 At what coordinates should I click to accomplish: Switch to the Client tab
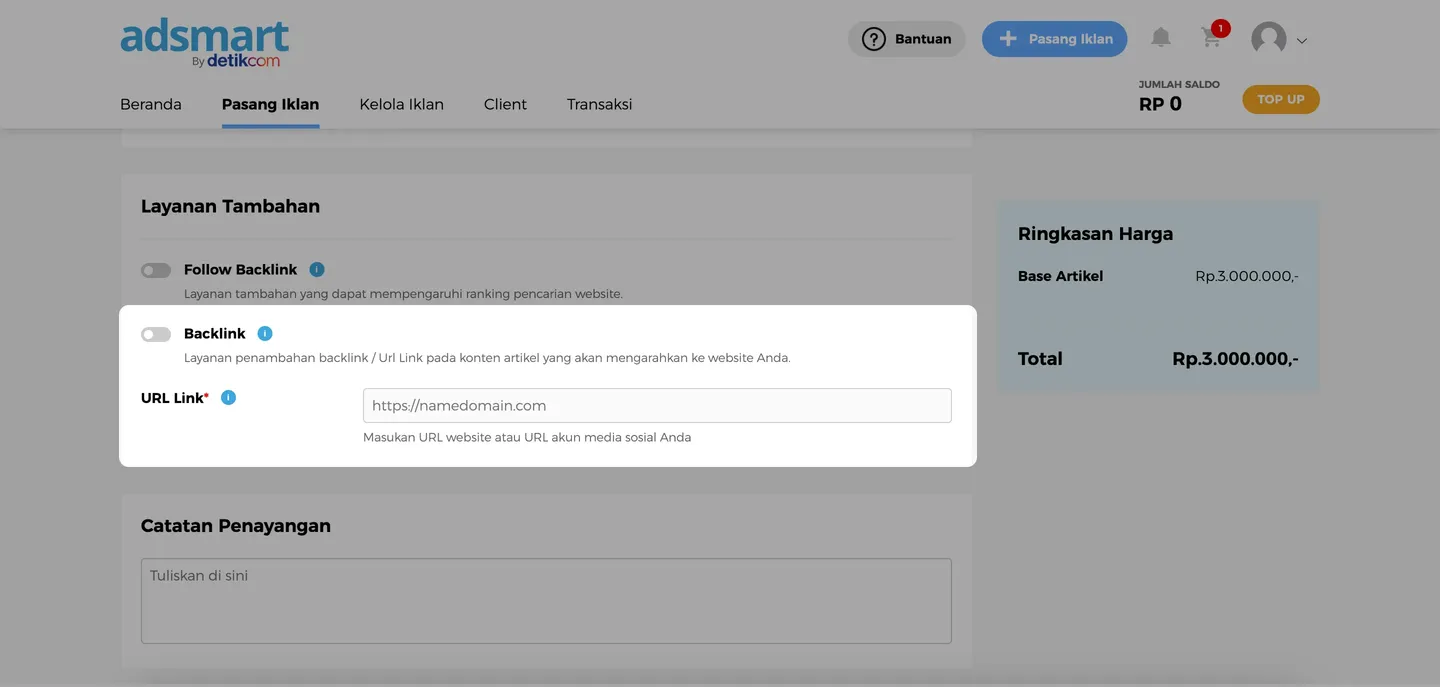point(505,104)
